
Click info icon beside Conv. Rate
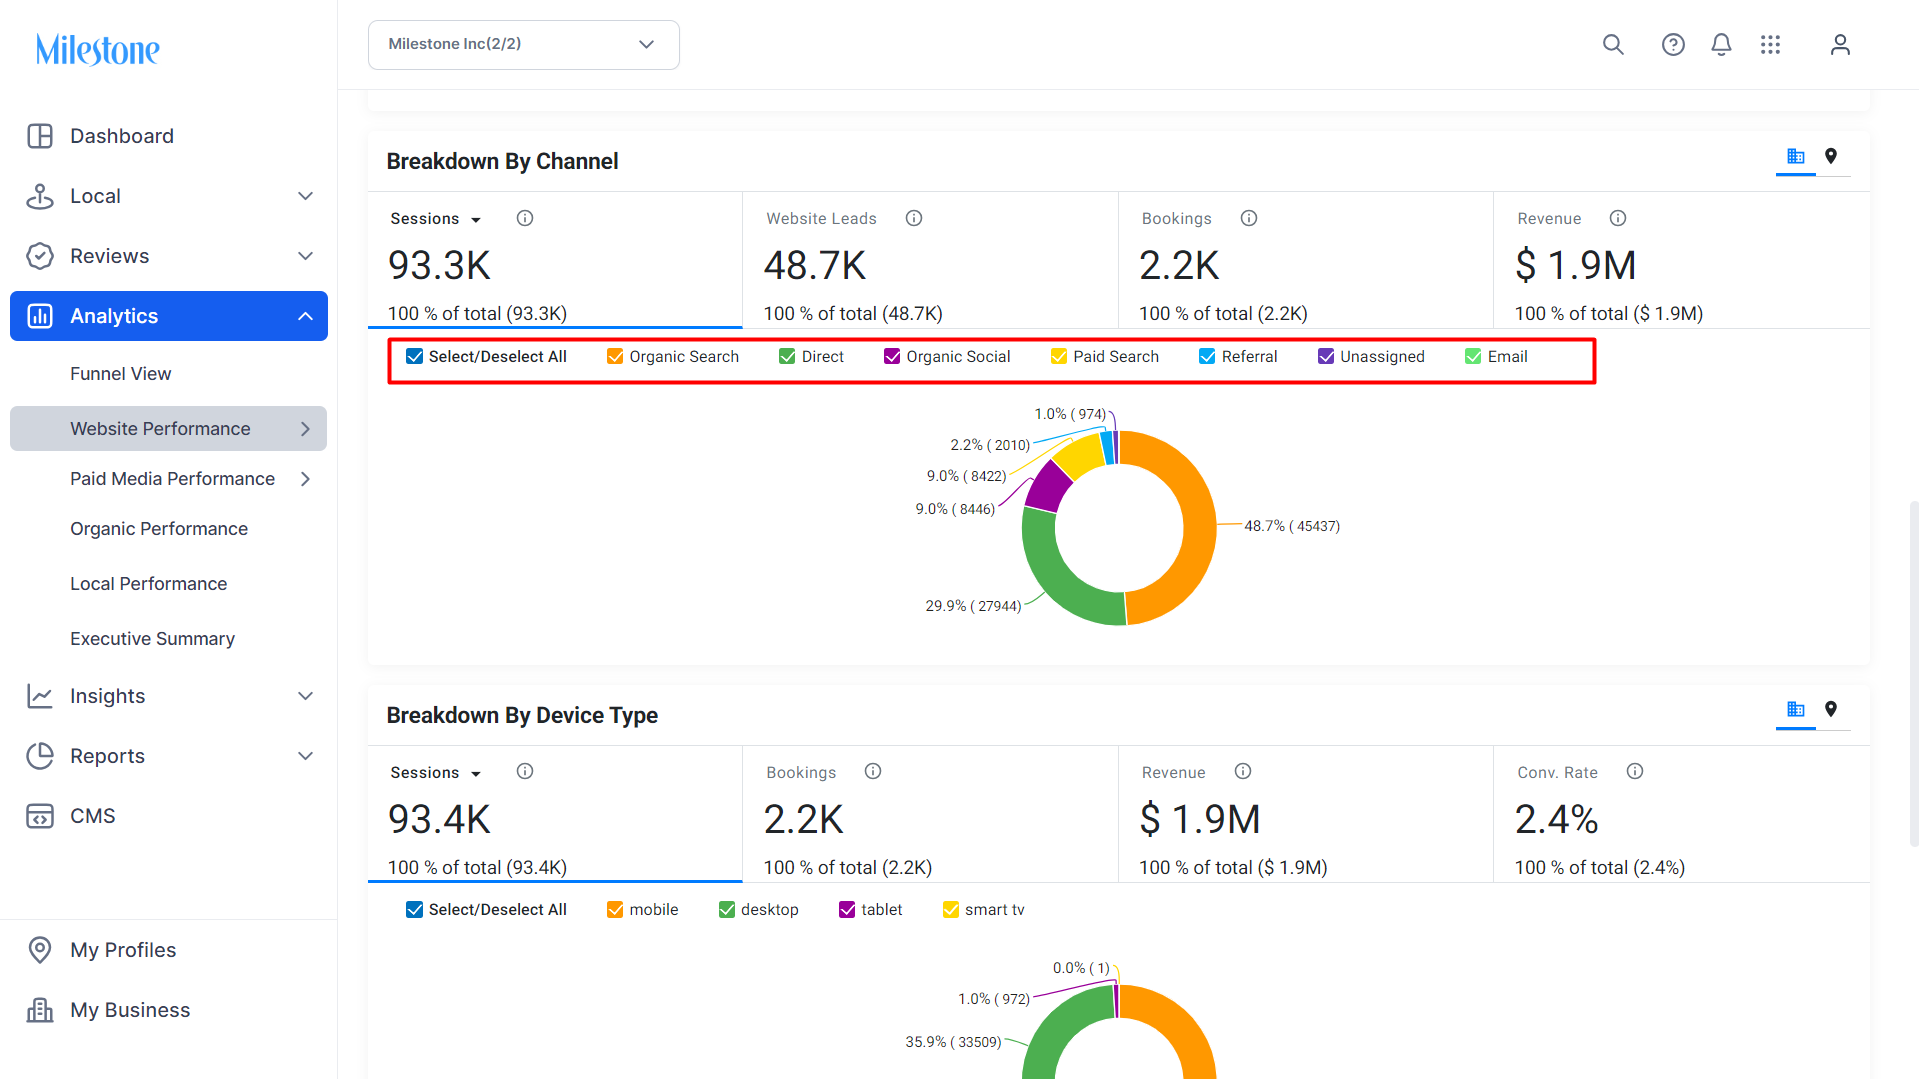click(x=1634, y=771)
